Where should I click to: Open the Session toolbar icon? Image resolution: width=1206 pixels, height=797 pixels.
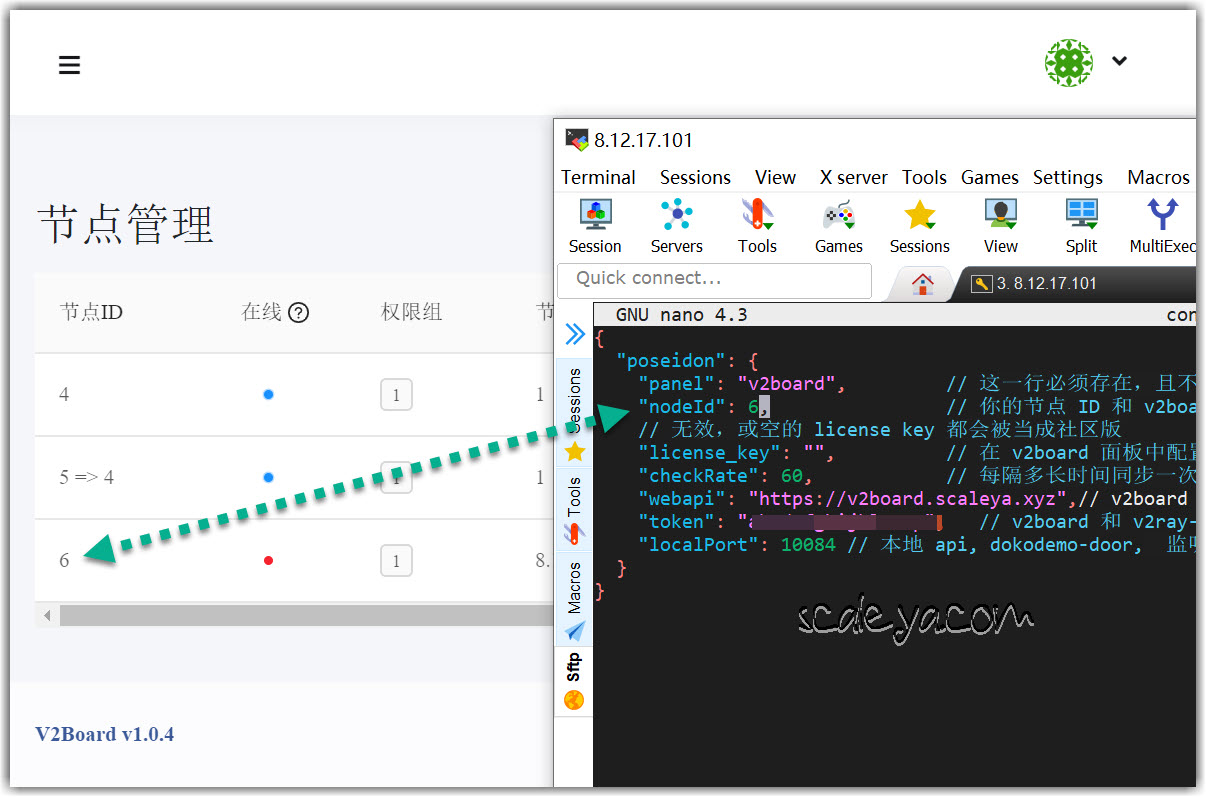coord(595,226)
